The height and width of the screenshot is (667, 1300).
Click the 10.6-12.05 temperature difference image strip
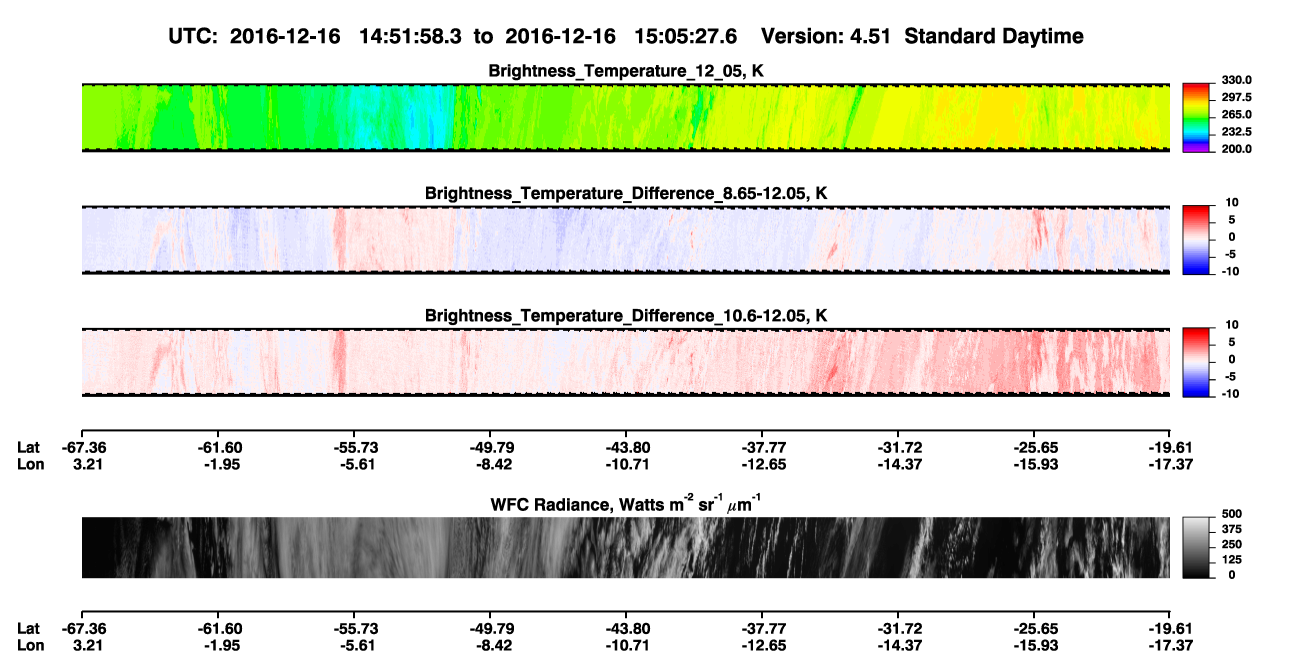625,362
